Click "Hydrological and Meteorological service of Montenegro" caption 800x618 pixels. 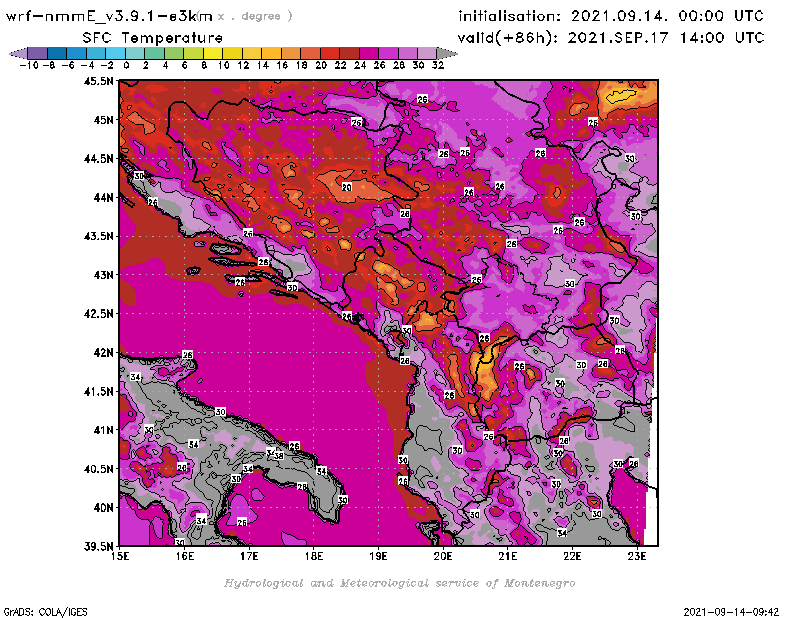click(399, 583)
